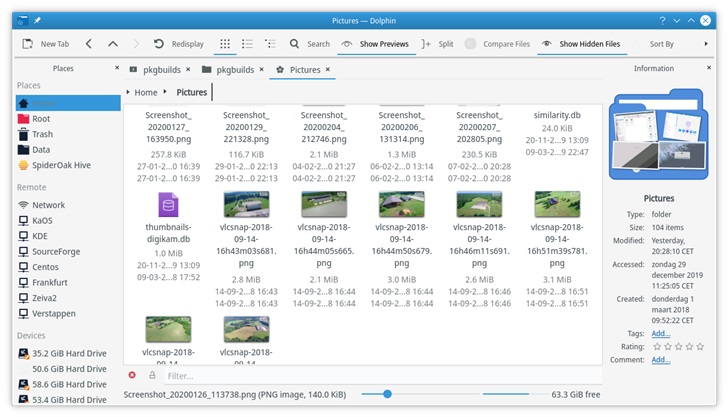Image resolution: width=728 pixels, height=417 pixels.
Task: Click into the Filter text field
Action: [x=383, y=376]
